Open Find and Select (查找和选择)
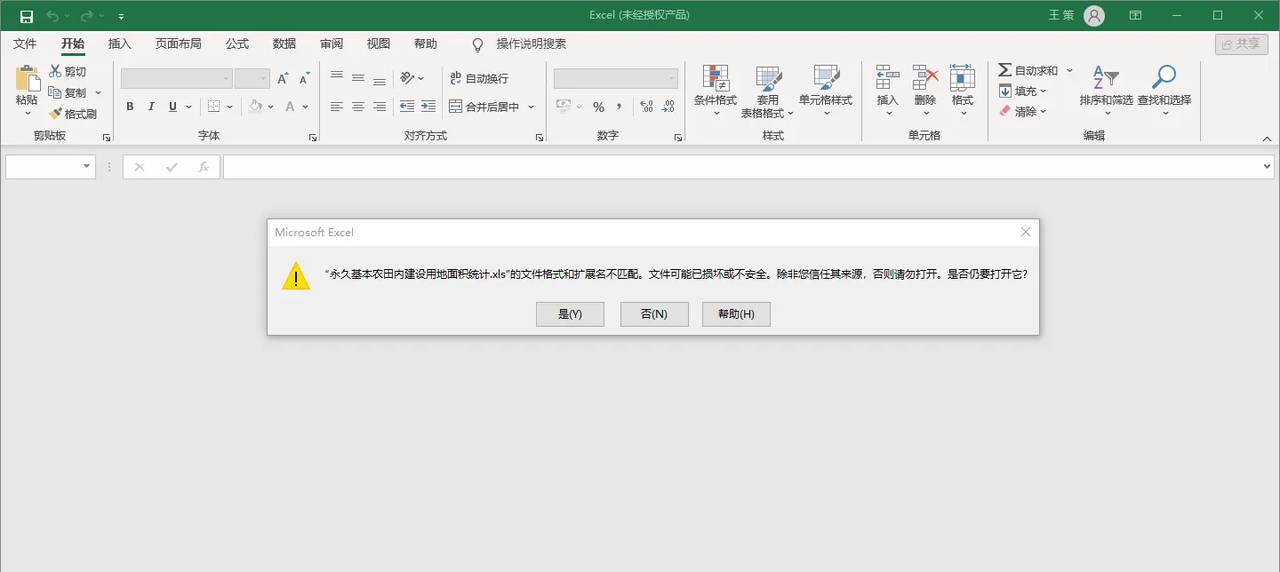The width and height of the screenshot is (1280, 572). (x=1164, y=90)
